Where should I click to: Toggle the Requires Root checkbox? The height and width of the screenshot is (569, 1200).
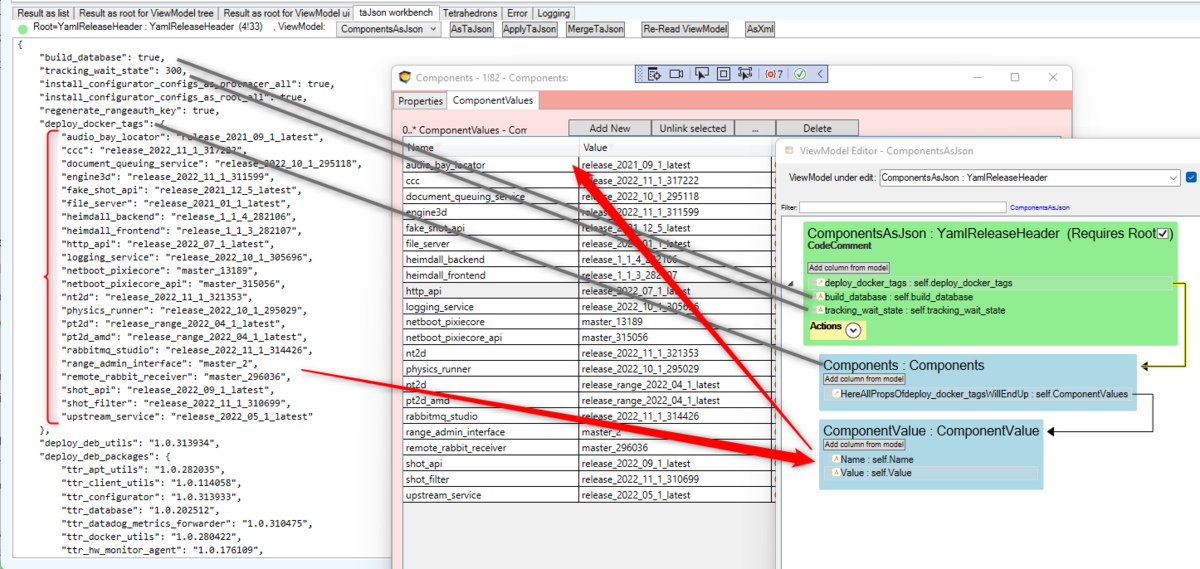1162,233
